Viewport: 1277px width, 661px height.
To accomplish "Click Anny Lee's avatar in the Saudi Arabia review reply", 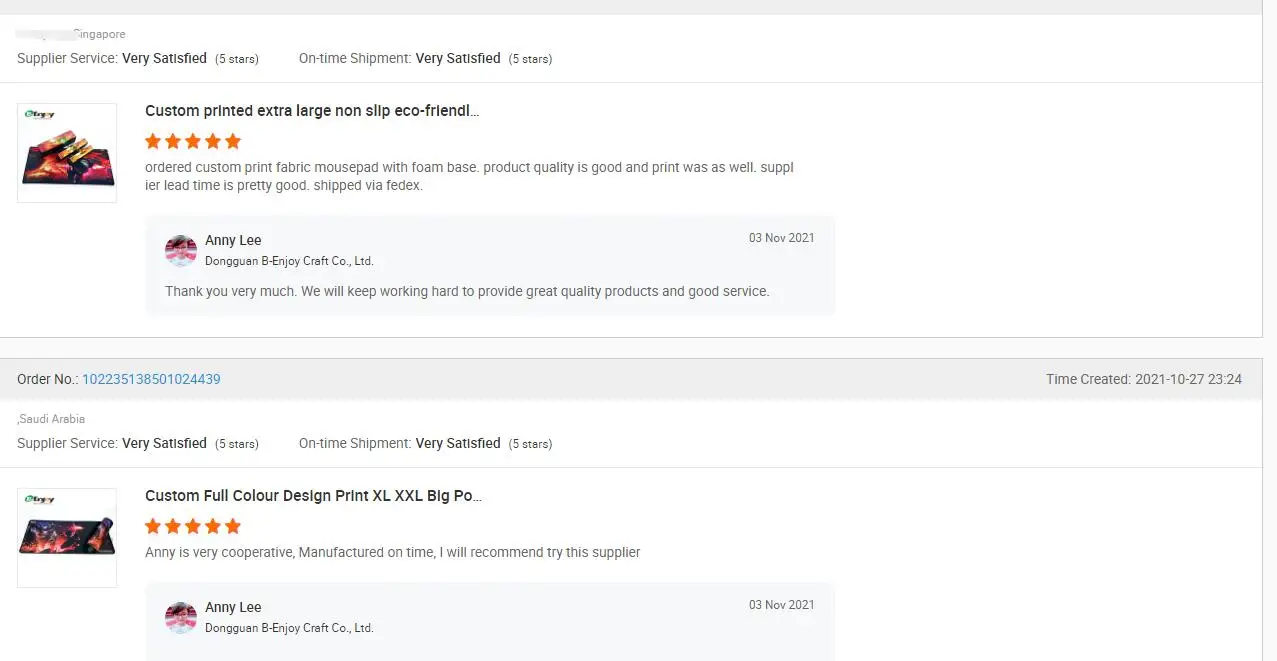I will tap(181, 618).
